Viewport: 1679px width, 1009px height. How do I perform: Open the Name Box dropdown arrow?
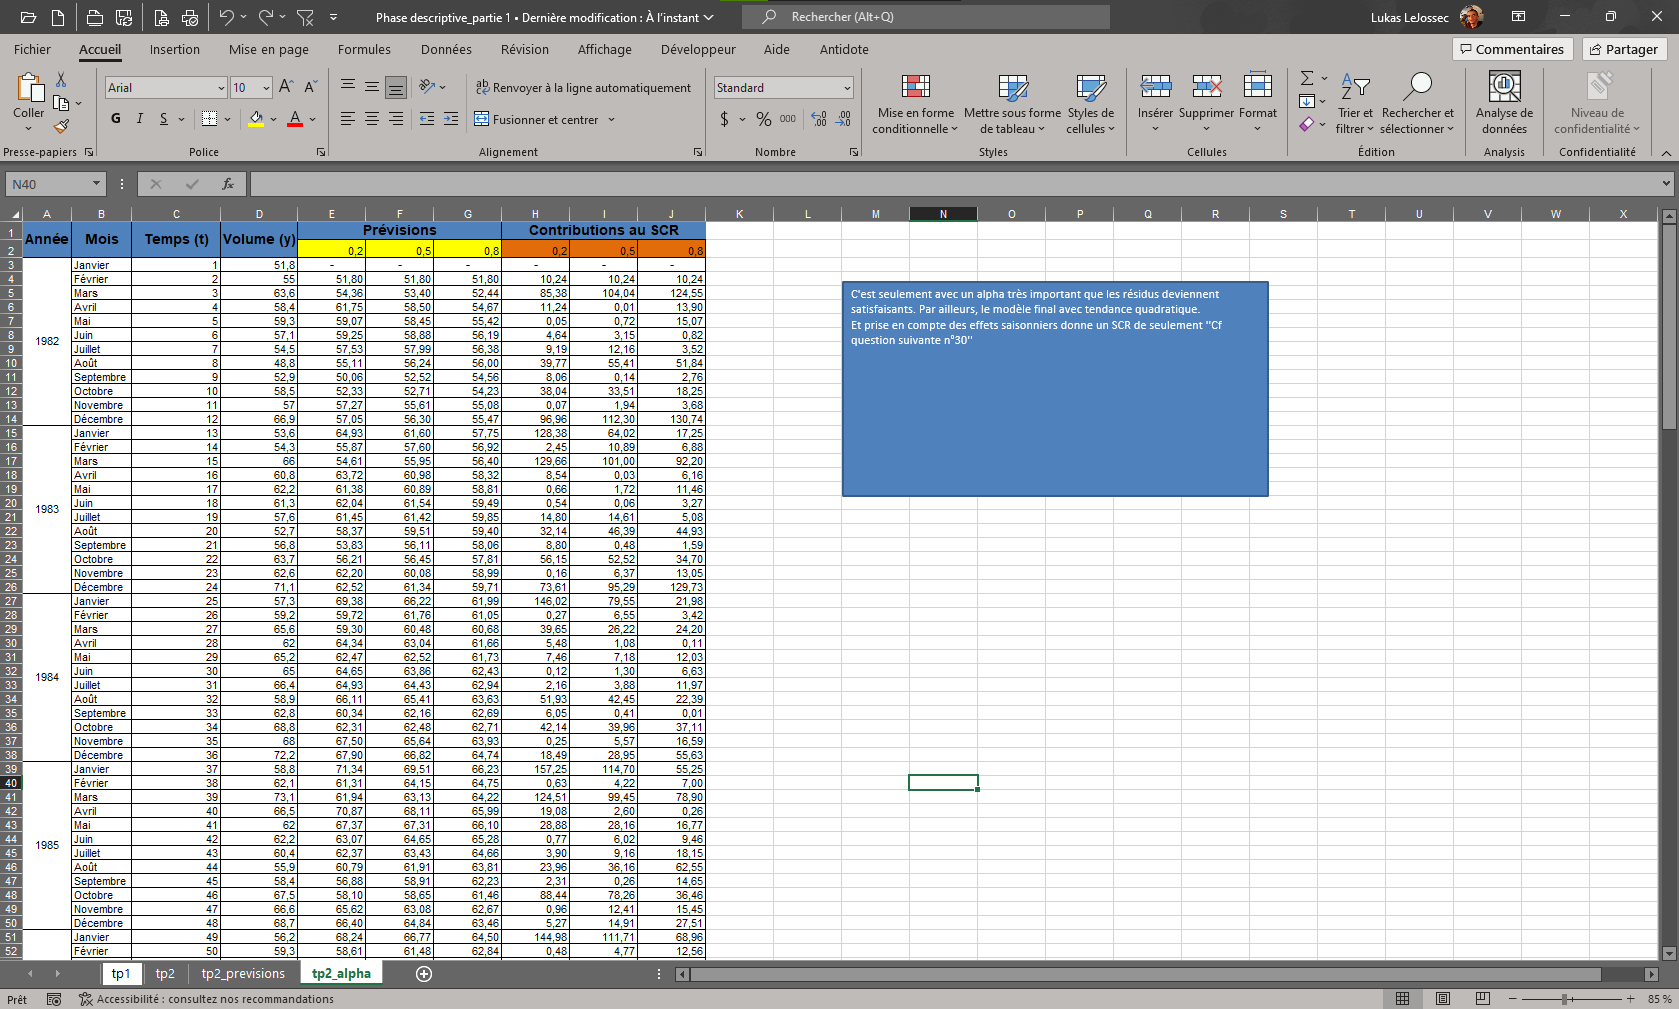pos(96,184)
